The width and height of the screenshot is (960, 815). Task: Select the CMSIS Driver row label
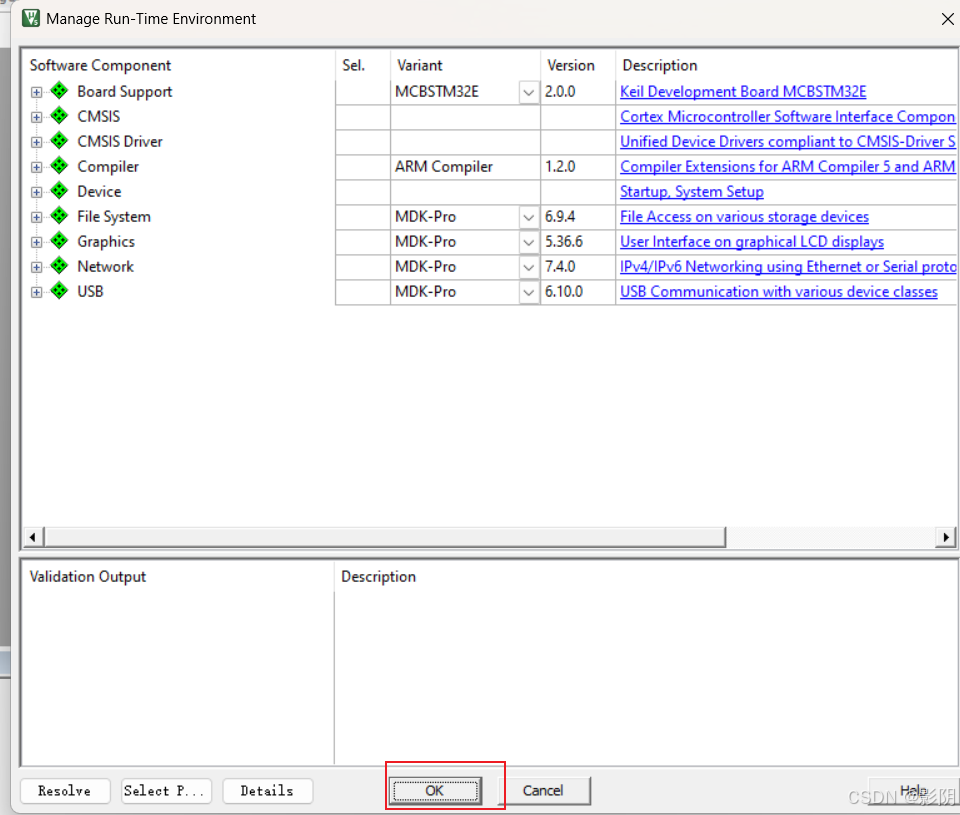pos(120,141)
